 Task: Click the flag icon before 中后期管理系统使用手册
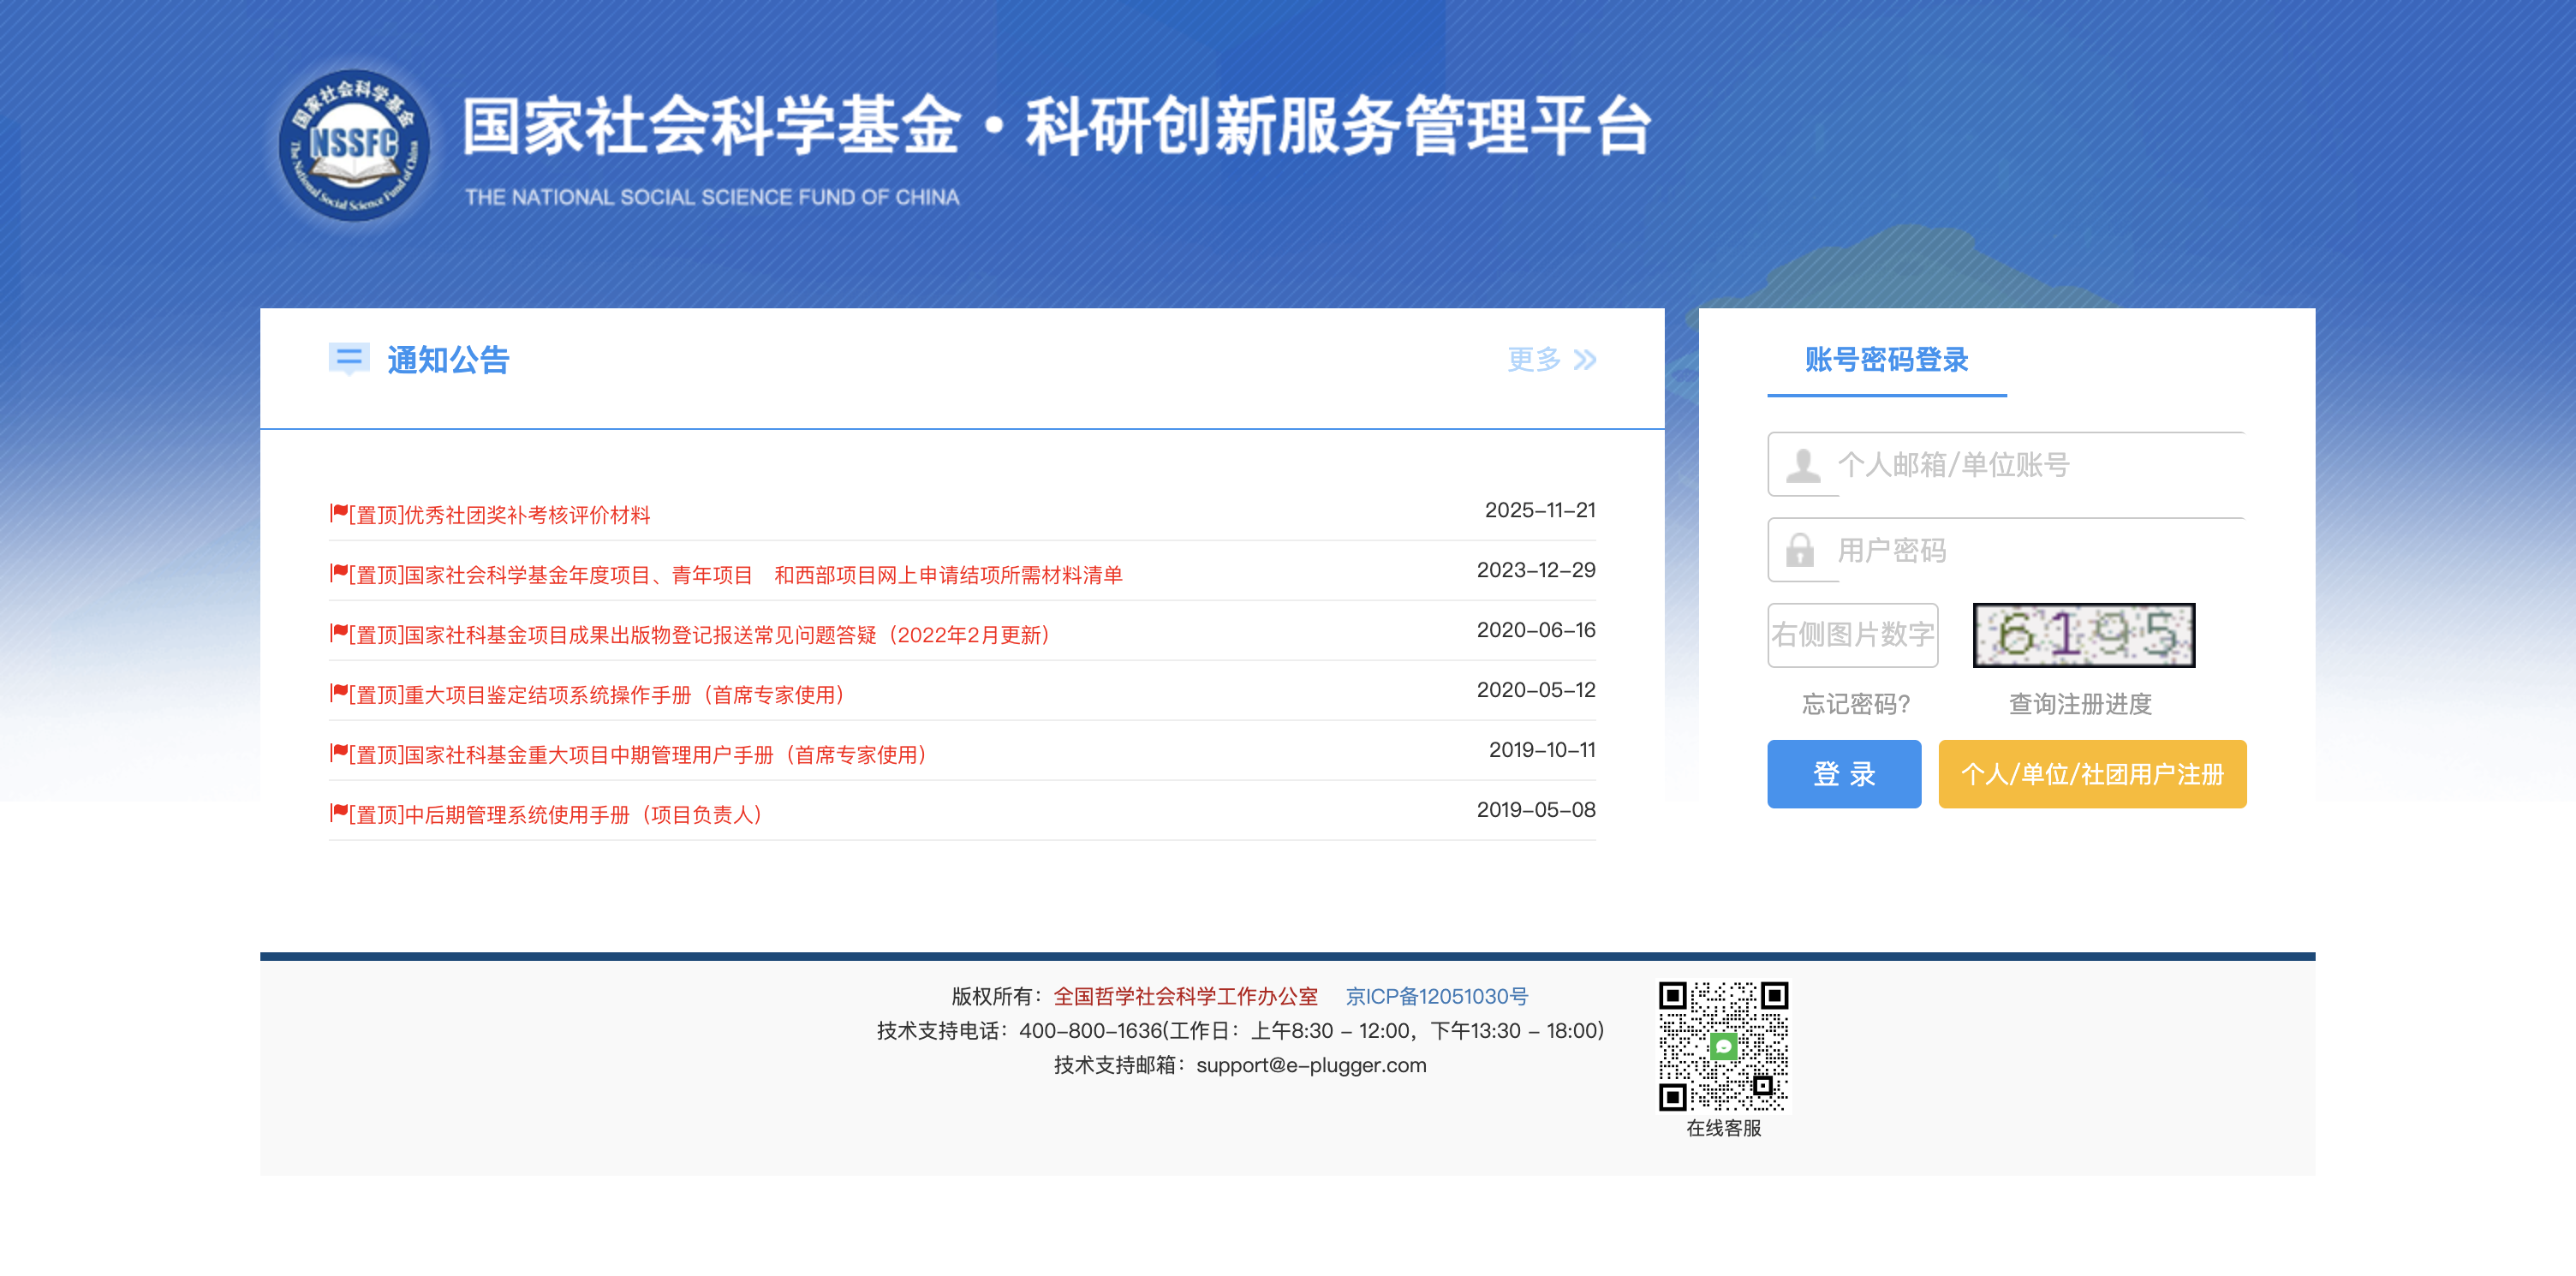(339, 813)
